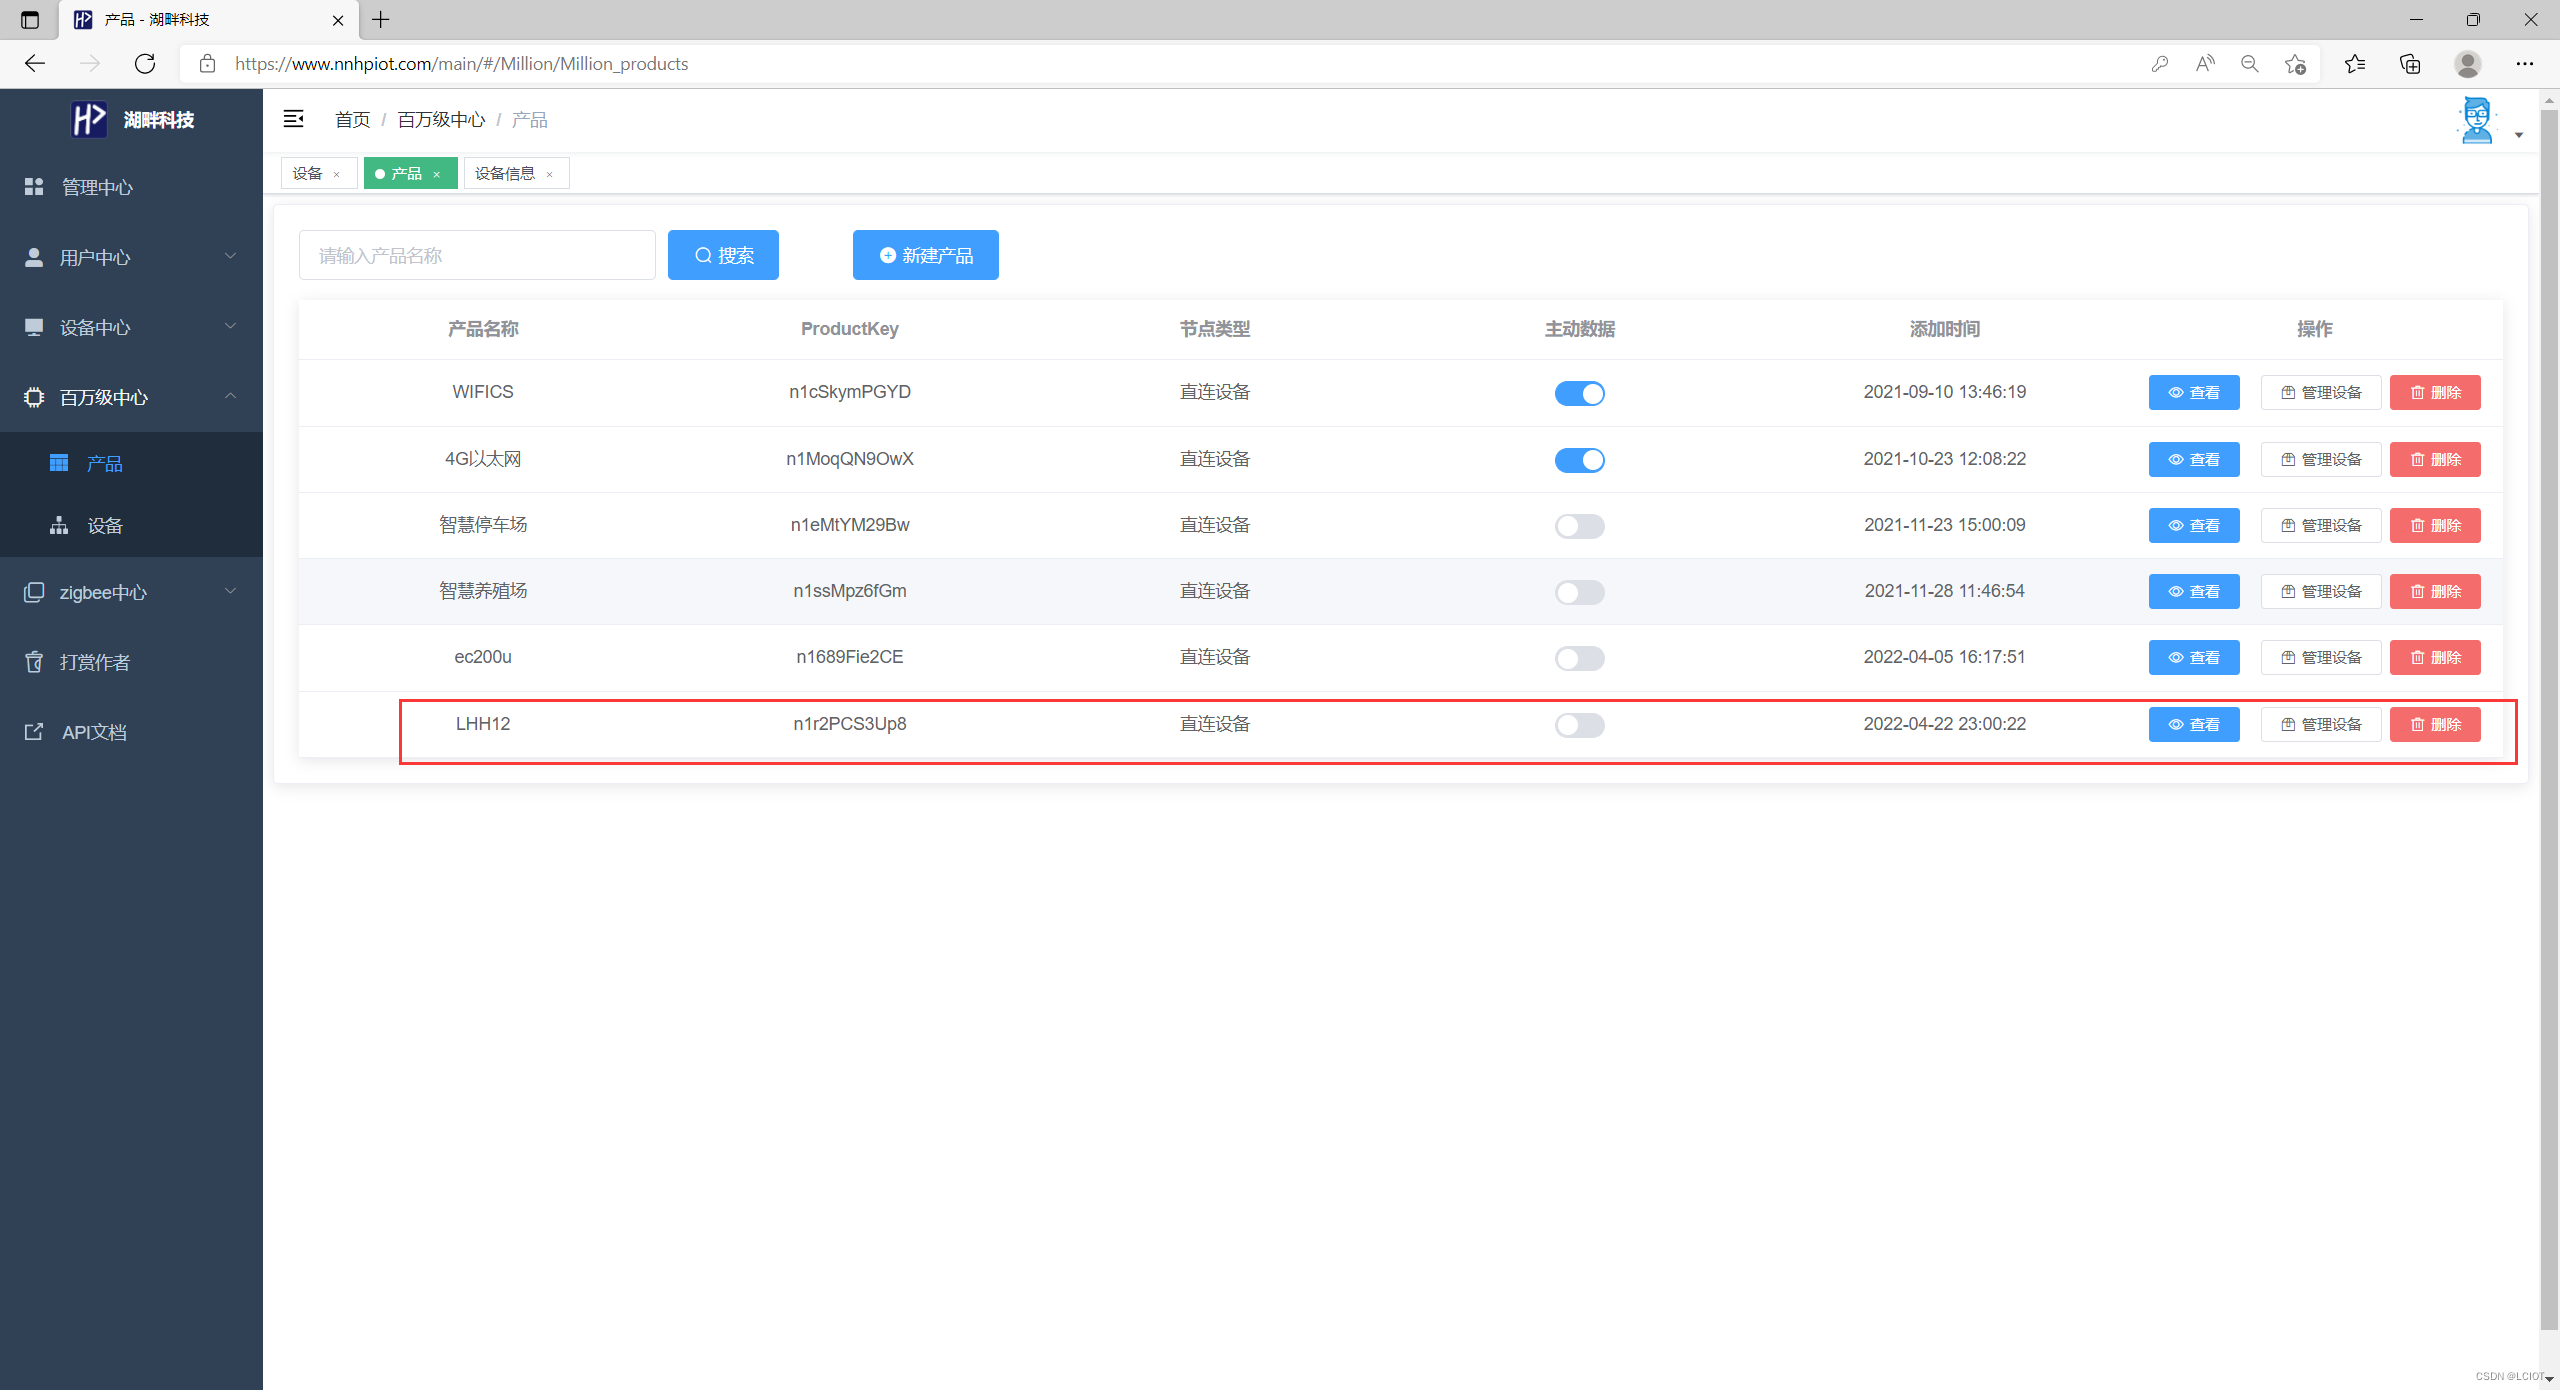Select the 智慧养殖场 product name cell
The height and width of the screenshot is (1390, 2560).
483,591
